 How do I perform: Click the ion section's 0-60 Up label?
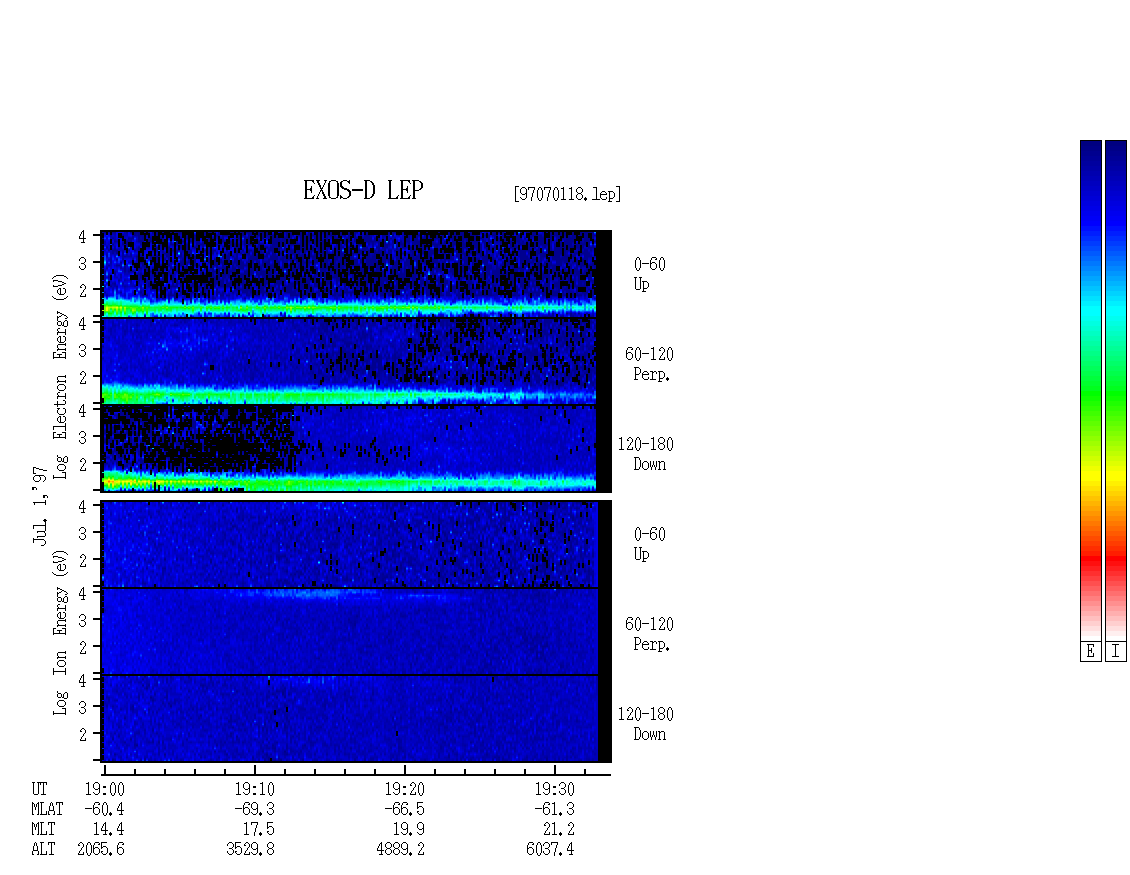649,544
